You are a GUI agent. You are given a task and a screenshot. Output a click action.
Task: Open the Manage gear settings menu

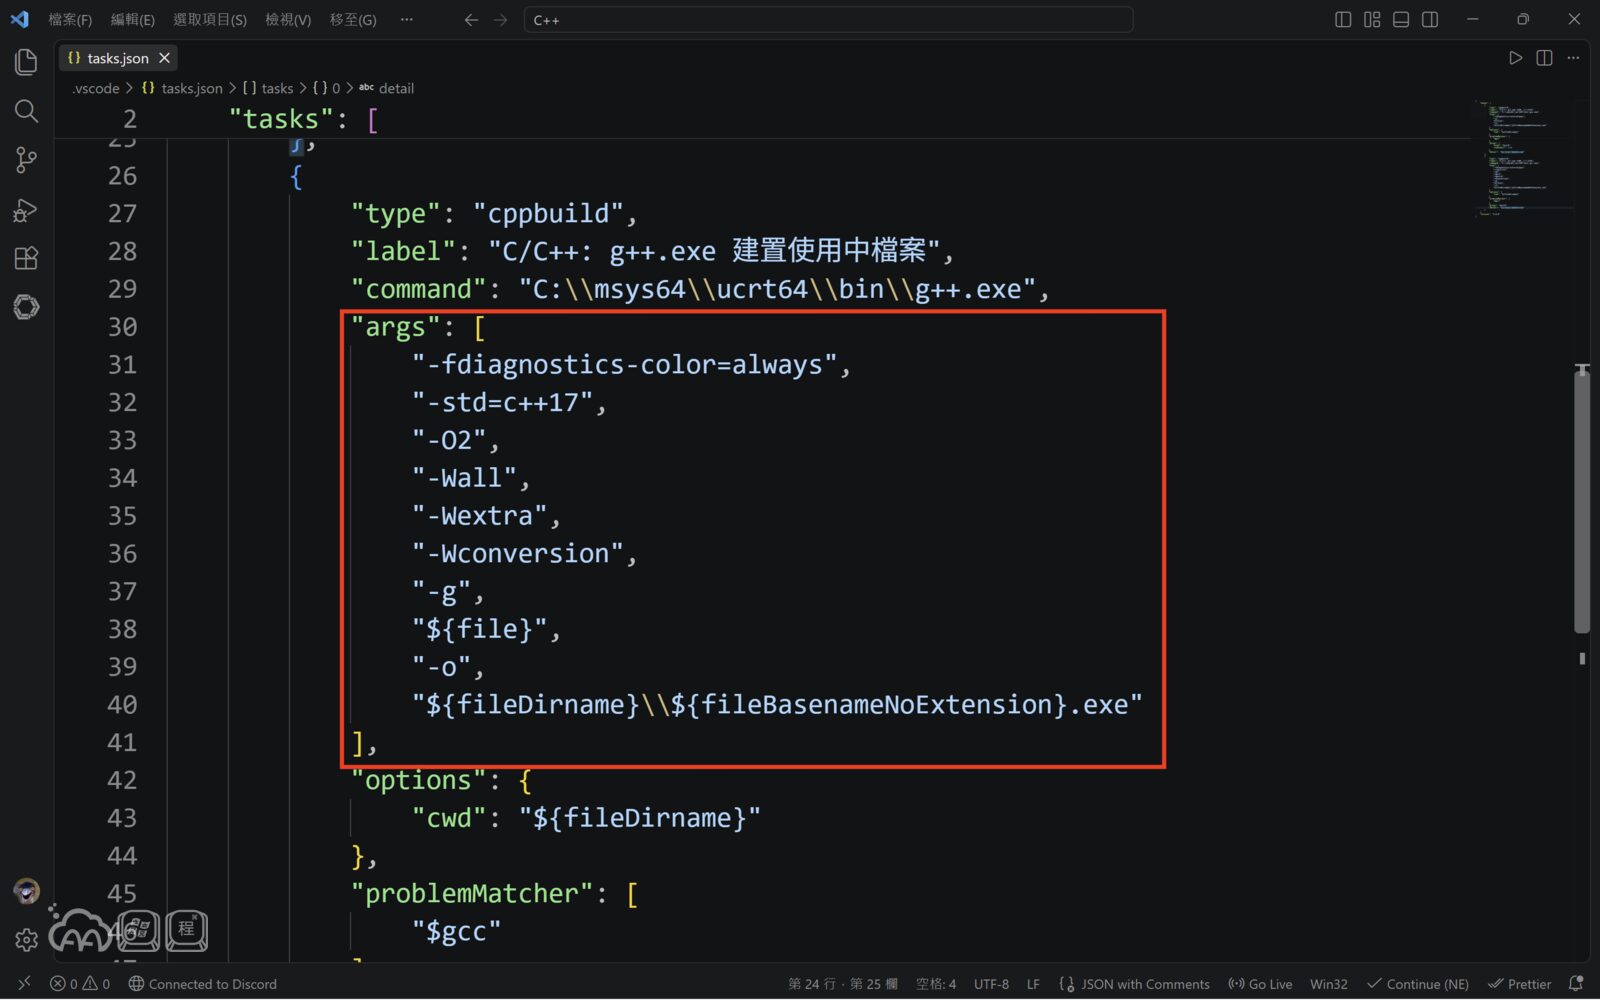pyautogui.click(x=26, y=940)
